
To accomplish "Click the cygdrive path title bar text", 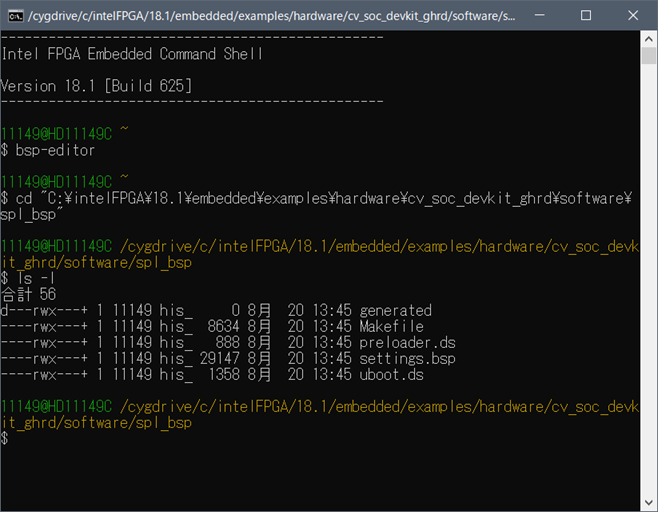I will 270,16.
